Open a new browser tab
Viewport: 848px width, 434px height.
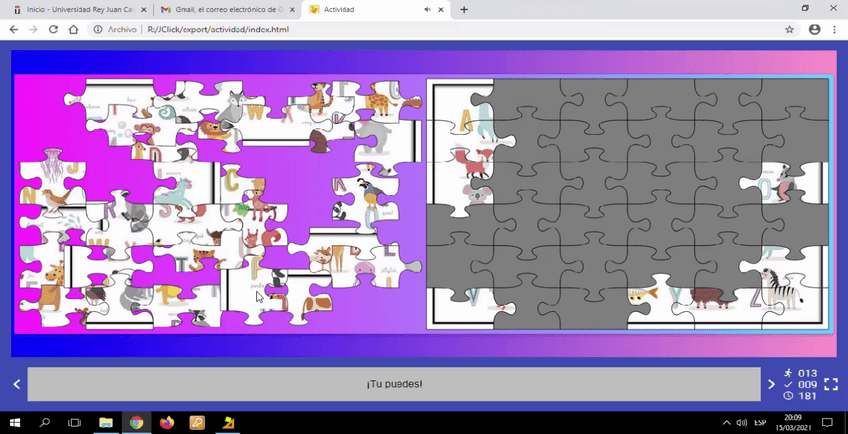pos(464,9)
